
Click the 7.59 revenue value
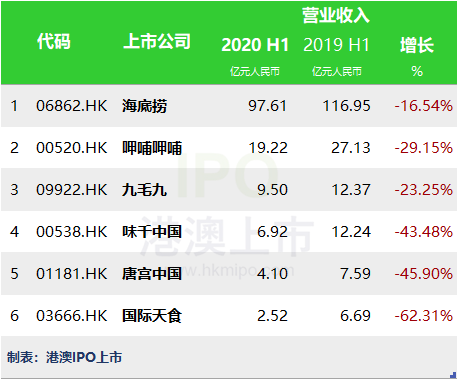(x=355, y=274)
